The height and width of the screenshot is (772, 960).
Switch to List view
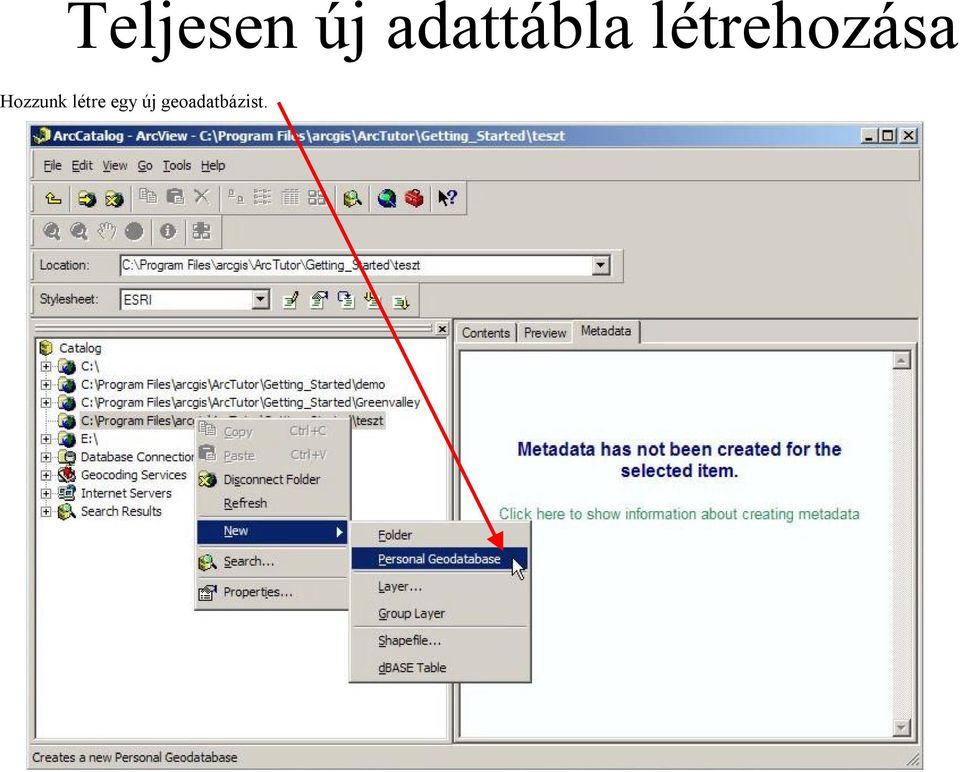(x=263, y=197)
